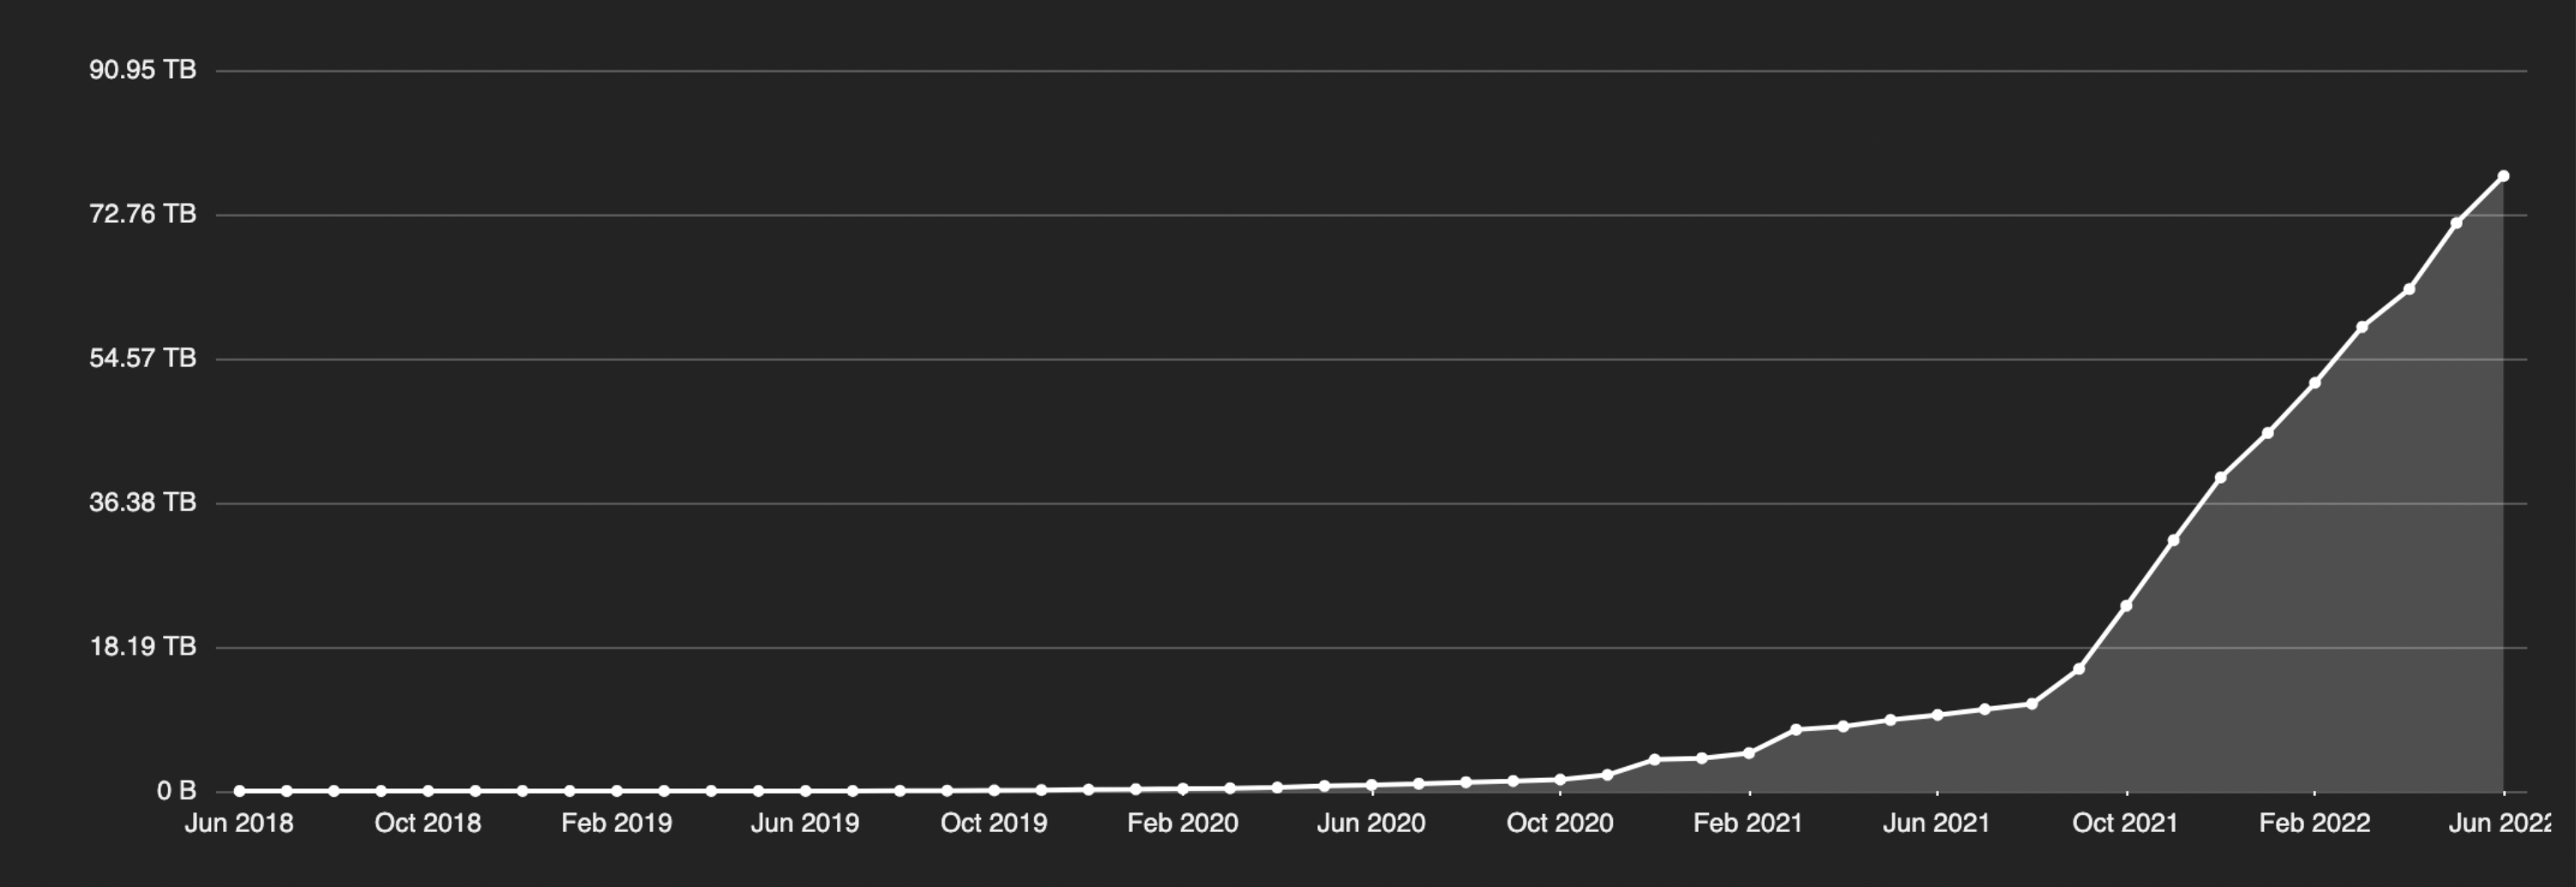Click the Jun 2022 data point at the peak
The image size is (2576, 887).
click(x=2503, y=176)
